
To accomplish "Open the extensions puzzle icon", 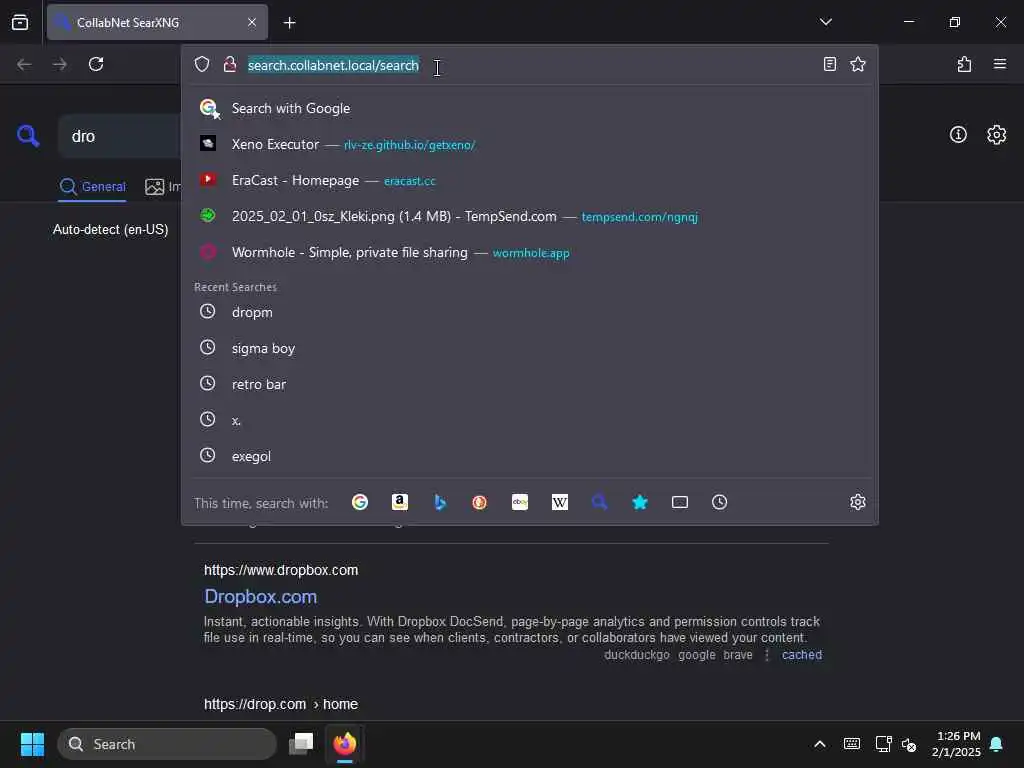I will (964, 64).
